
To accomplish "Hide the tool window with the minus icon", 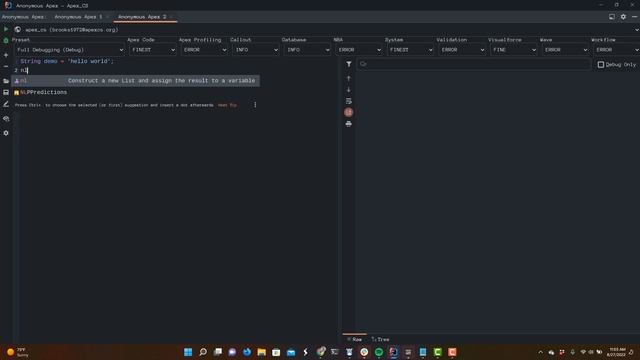I will [x=634, y=17].
